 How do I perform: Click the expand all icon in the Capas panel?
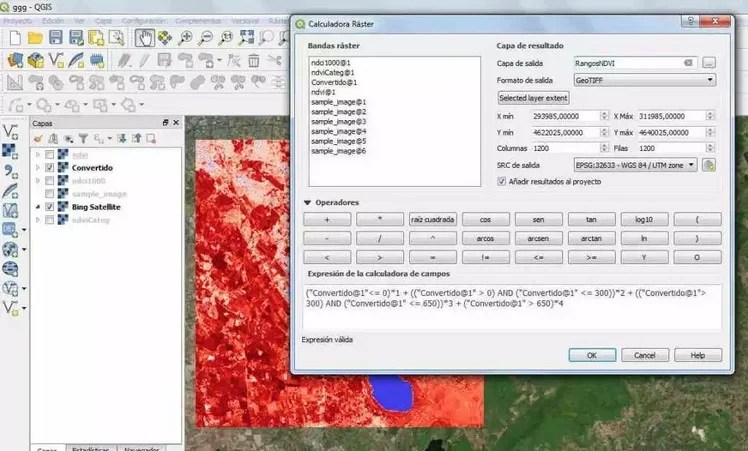pos(122,139)
